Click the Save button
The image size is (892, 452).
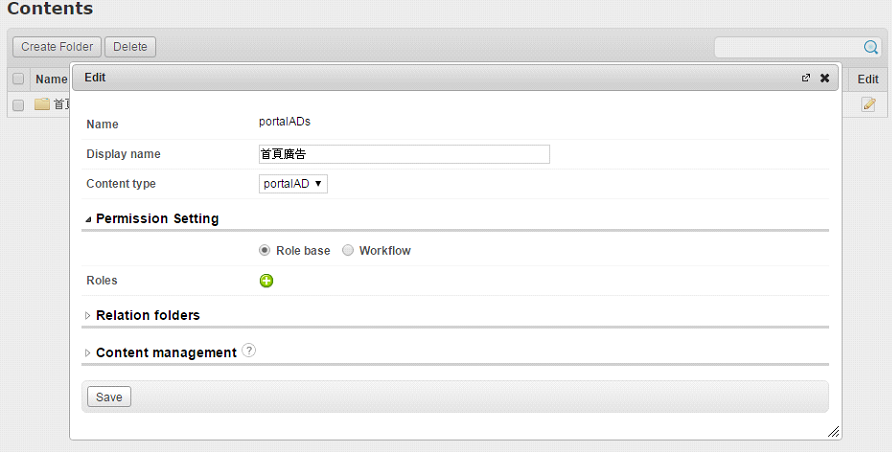tap(109, 397)
